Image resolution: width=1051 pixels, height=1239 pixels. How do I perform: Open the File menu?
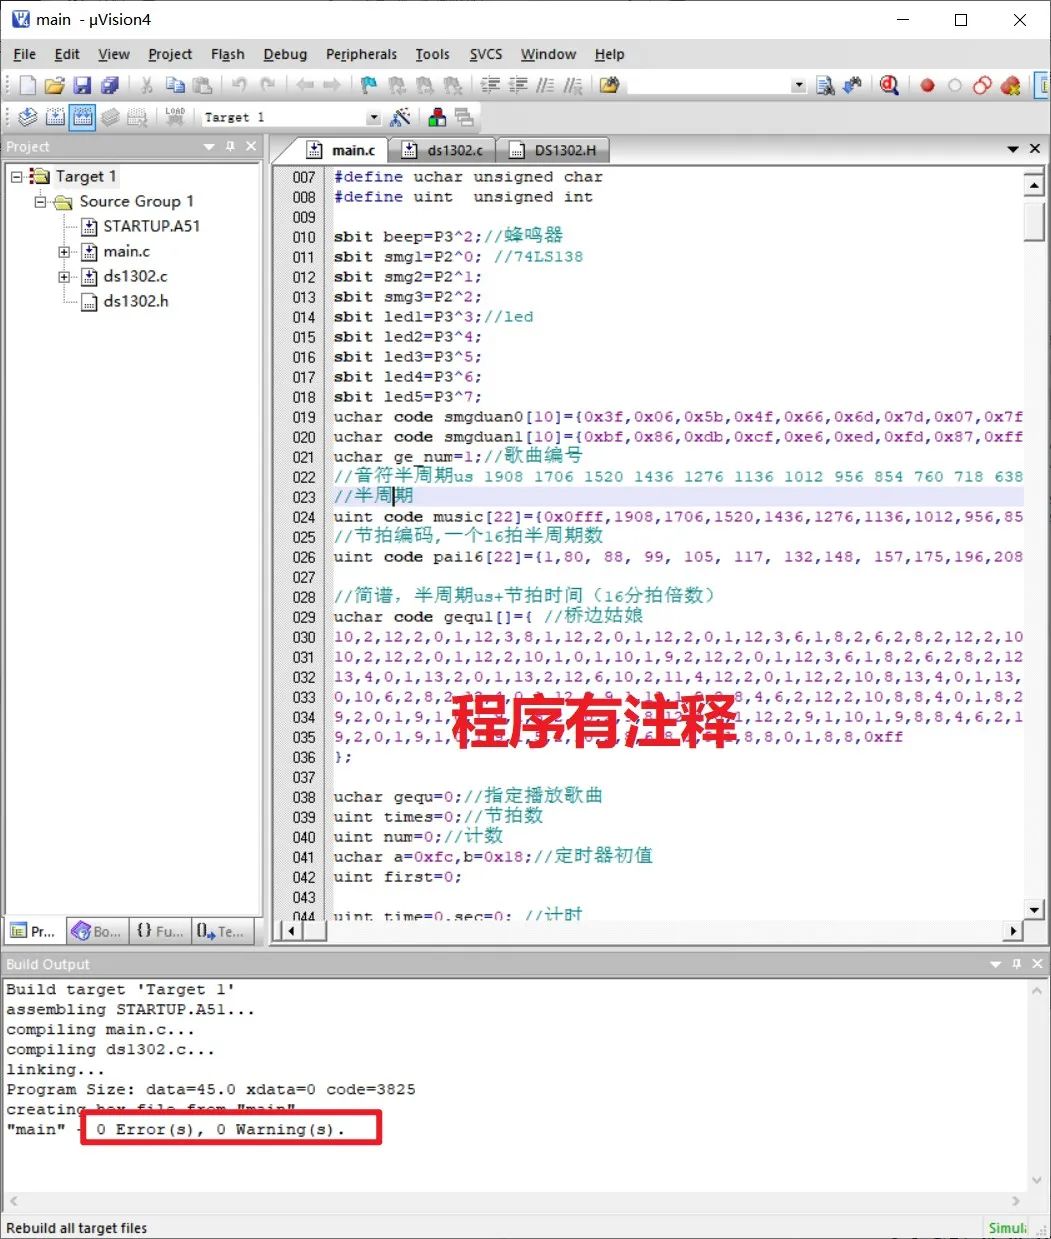point(25,54)
